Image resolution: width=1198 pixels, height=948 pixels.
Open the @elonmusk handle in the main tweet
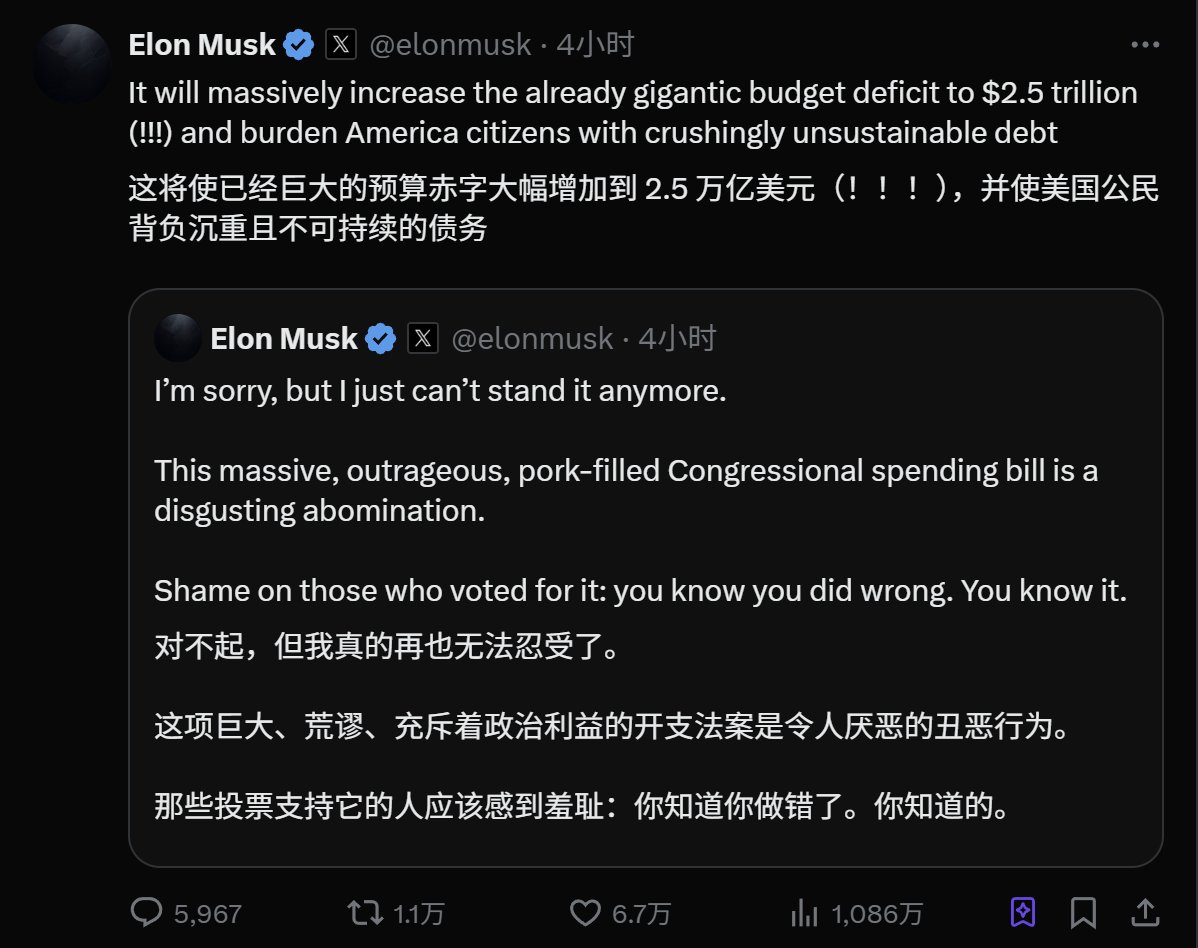(x=450, y=45)
